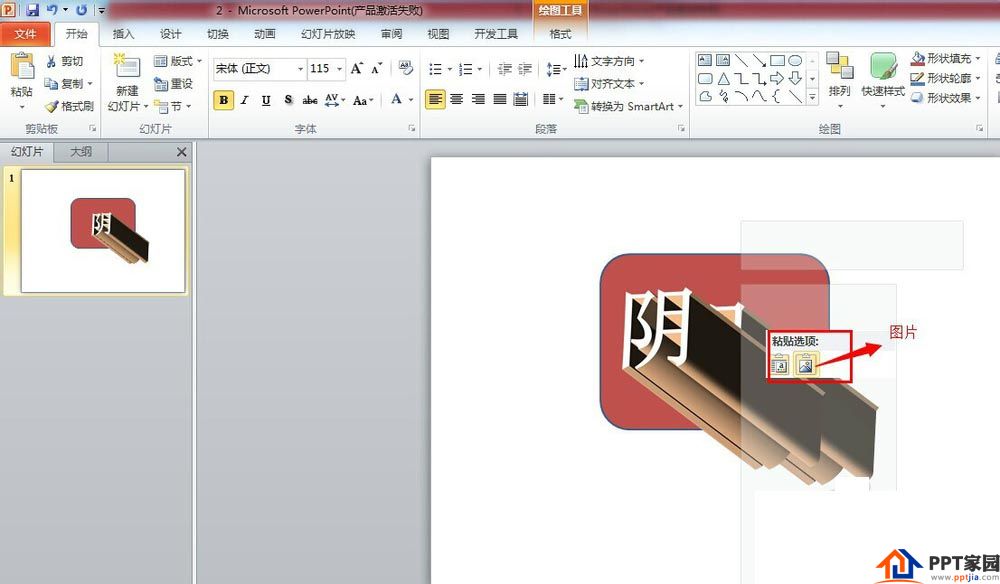Viewport: 1000px width, 584px height.
Task: Open the 对齐文本 align text menu
Action: 609,84
